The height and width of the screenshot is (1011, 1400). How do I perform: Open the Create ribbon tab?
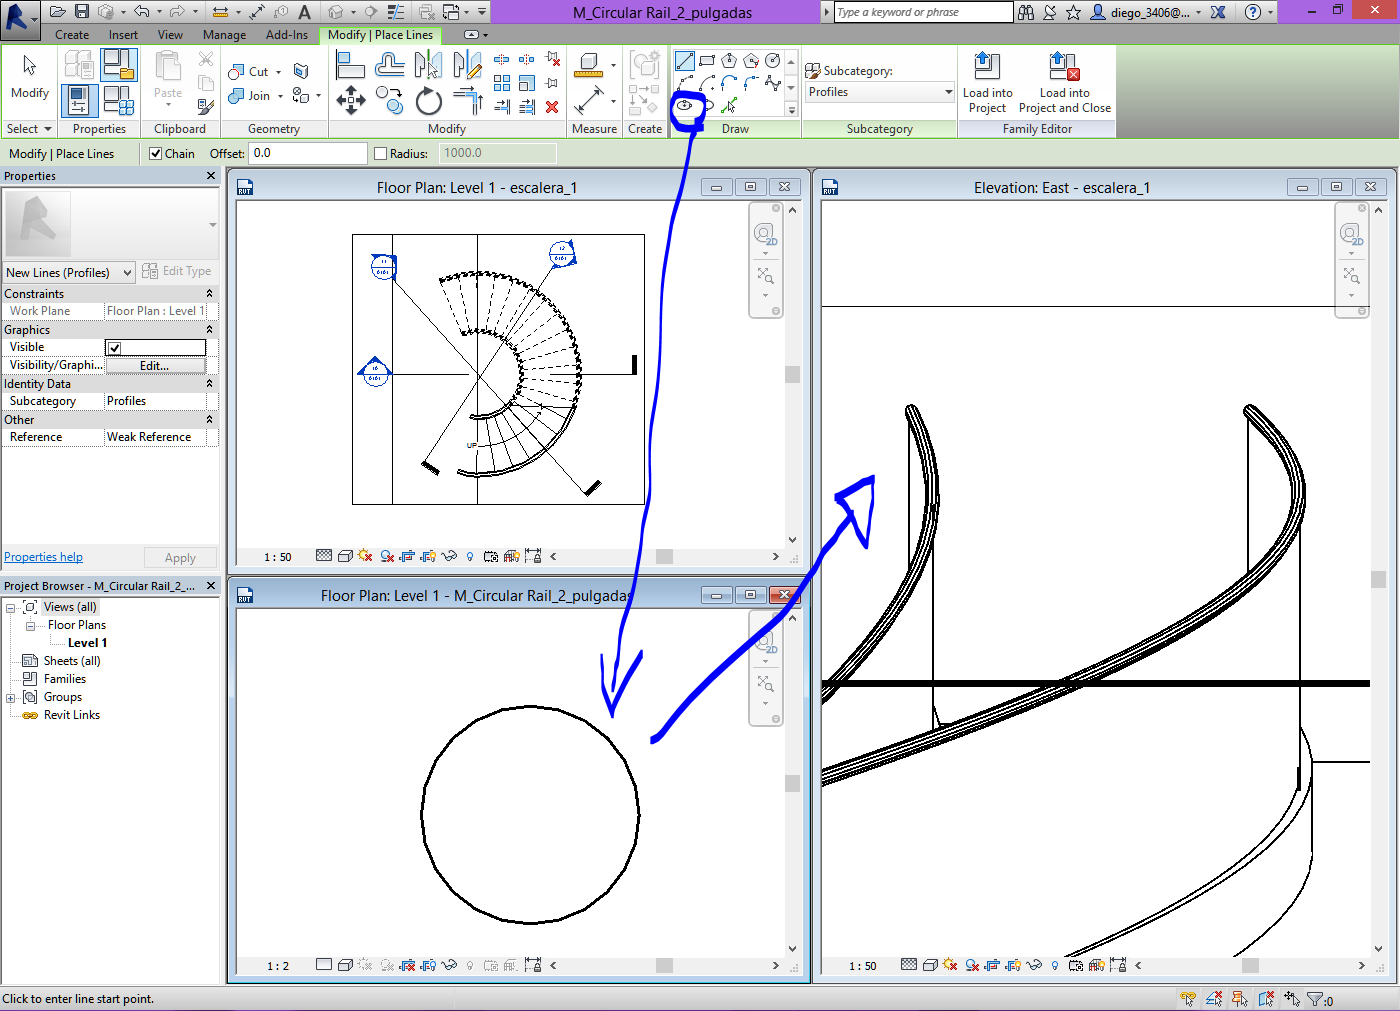point(72,35)
